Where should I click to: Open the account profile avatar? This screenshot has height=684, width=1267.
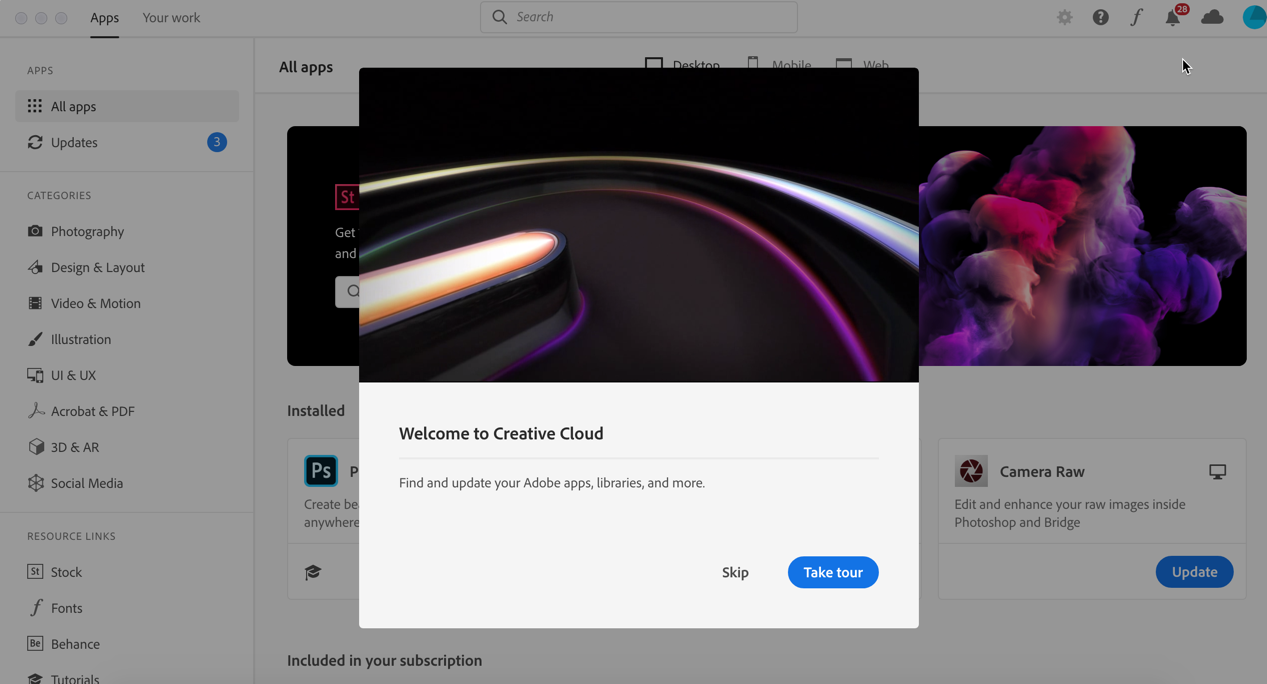(1254, 17)
